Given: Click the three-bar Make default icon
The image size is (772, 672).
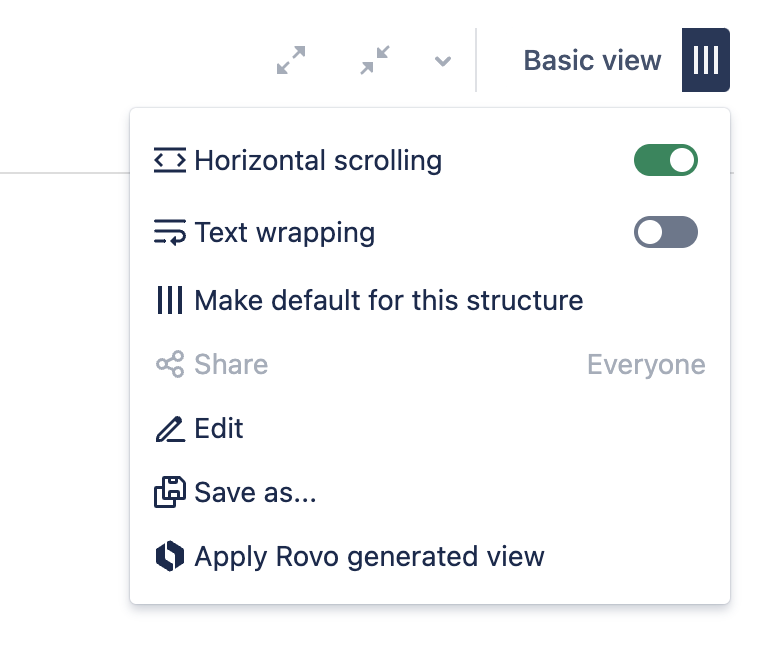Looking at the screenshot, I should [x=170, y=300].
